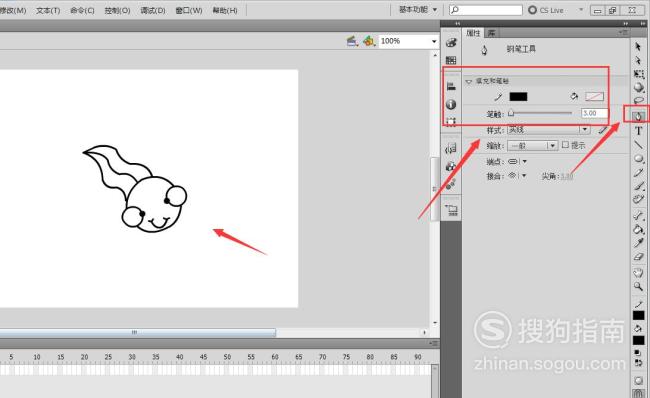The width and height of the screenshot is (650, 398).
Task: Open the 调试(D) menu
Action: [153, 10]
